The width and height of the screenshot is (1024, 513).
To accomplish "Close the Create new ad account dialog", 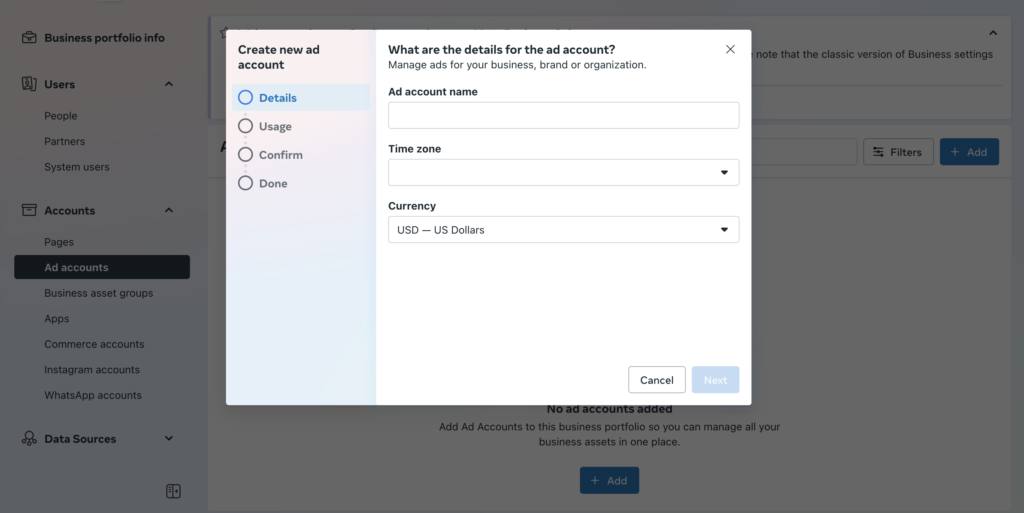I will tap(730, 50).
